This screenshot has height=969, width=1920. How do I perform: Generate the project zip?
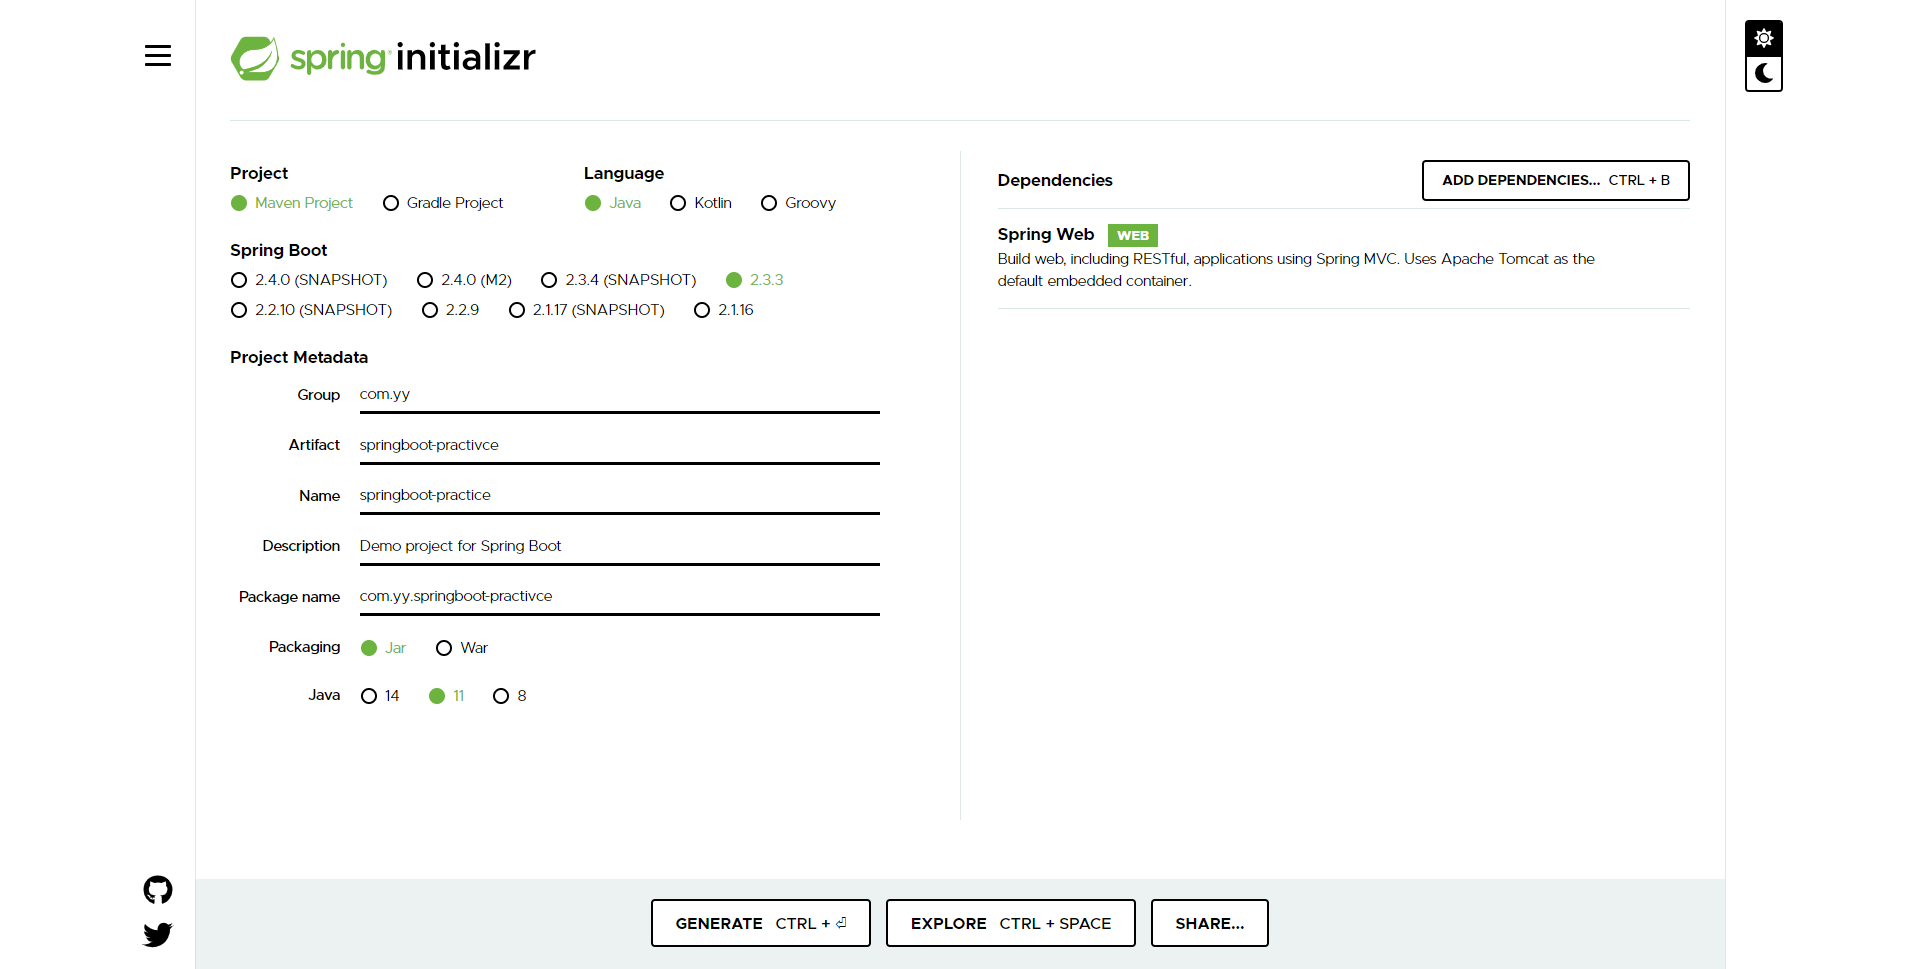pos(761,923)
